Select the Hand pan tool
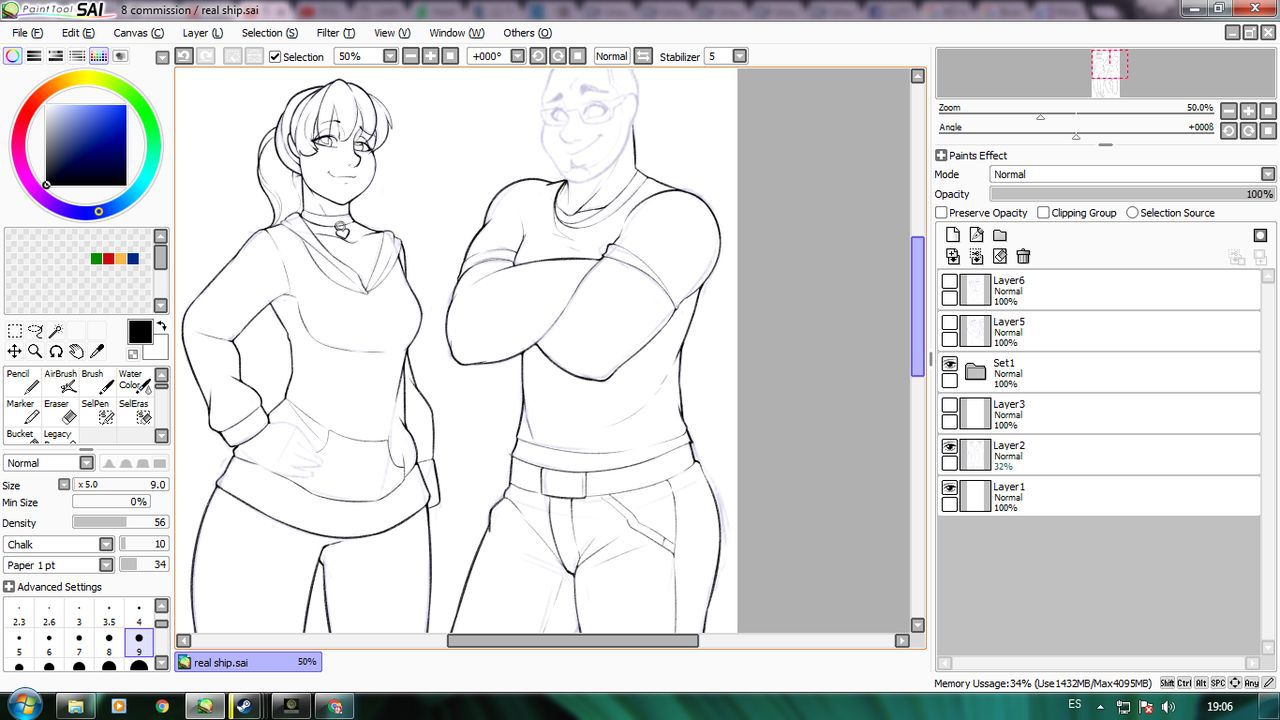Image resolution: width=1280 pixels, height=720 pixels. tap(76, 351)
